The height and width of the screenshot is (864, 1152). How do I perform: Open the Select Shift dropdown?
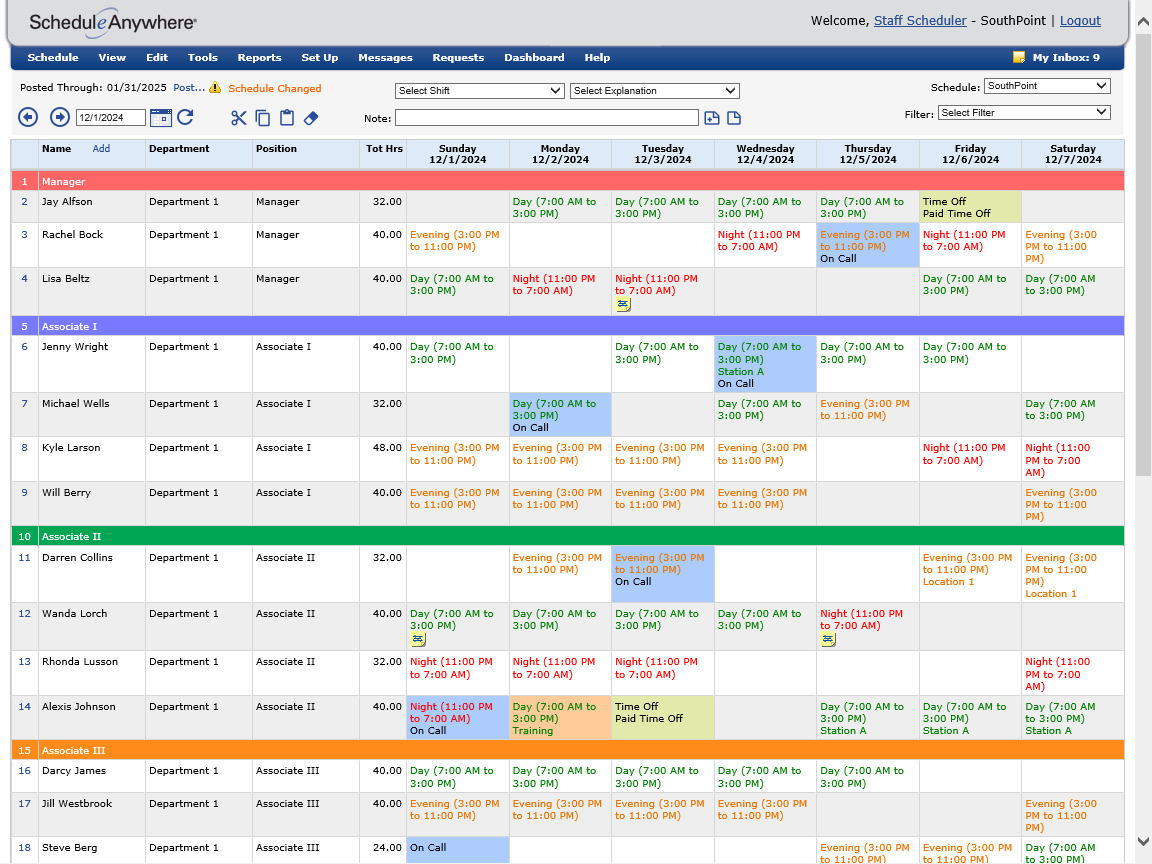click(x=480, y=91)
